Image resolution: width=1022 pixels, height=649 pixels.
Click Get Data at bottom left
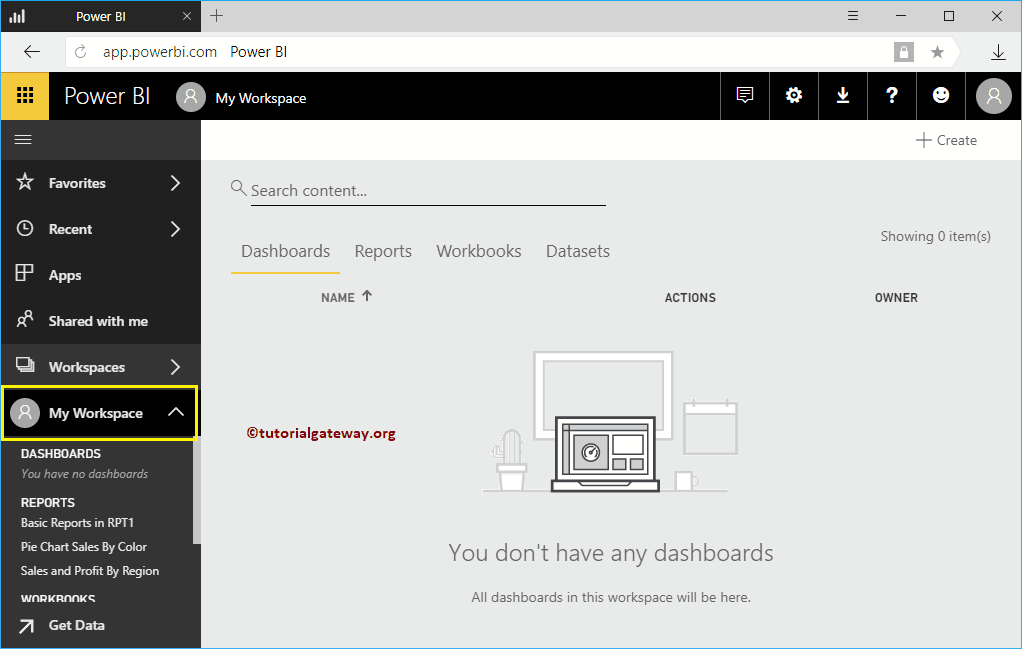[76, 626]
